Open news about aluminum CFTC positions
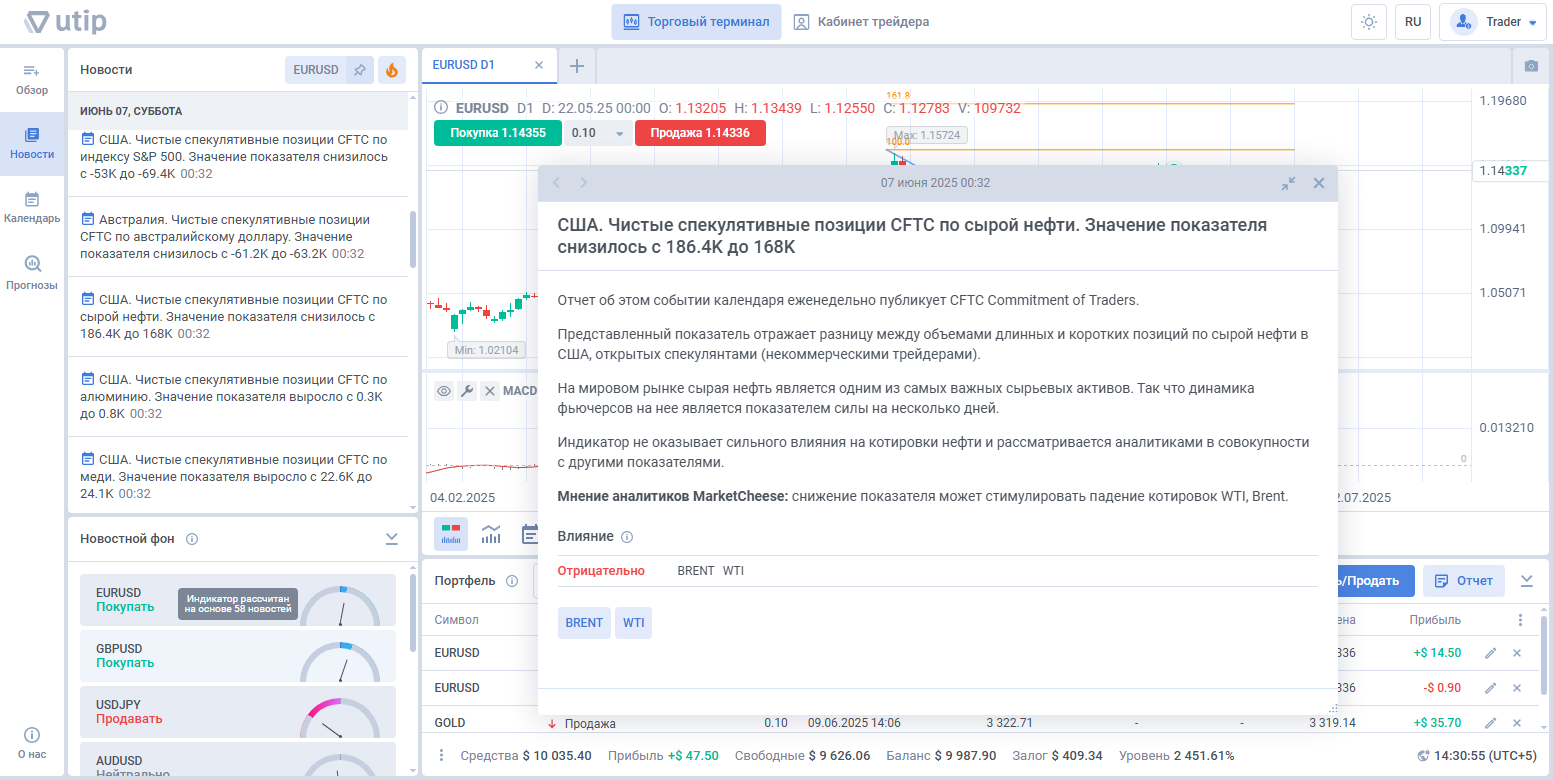1553x780 pixels. tap(238, 396)
